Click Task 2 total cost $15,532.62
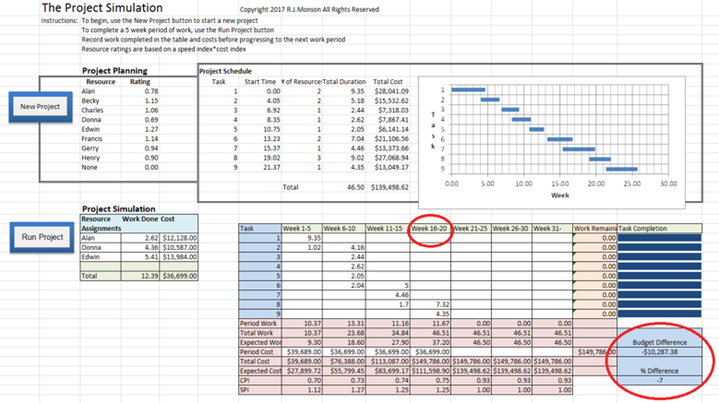 [x=391, y=101]
